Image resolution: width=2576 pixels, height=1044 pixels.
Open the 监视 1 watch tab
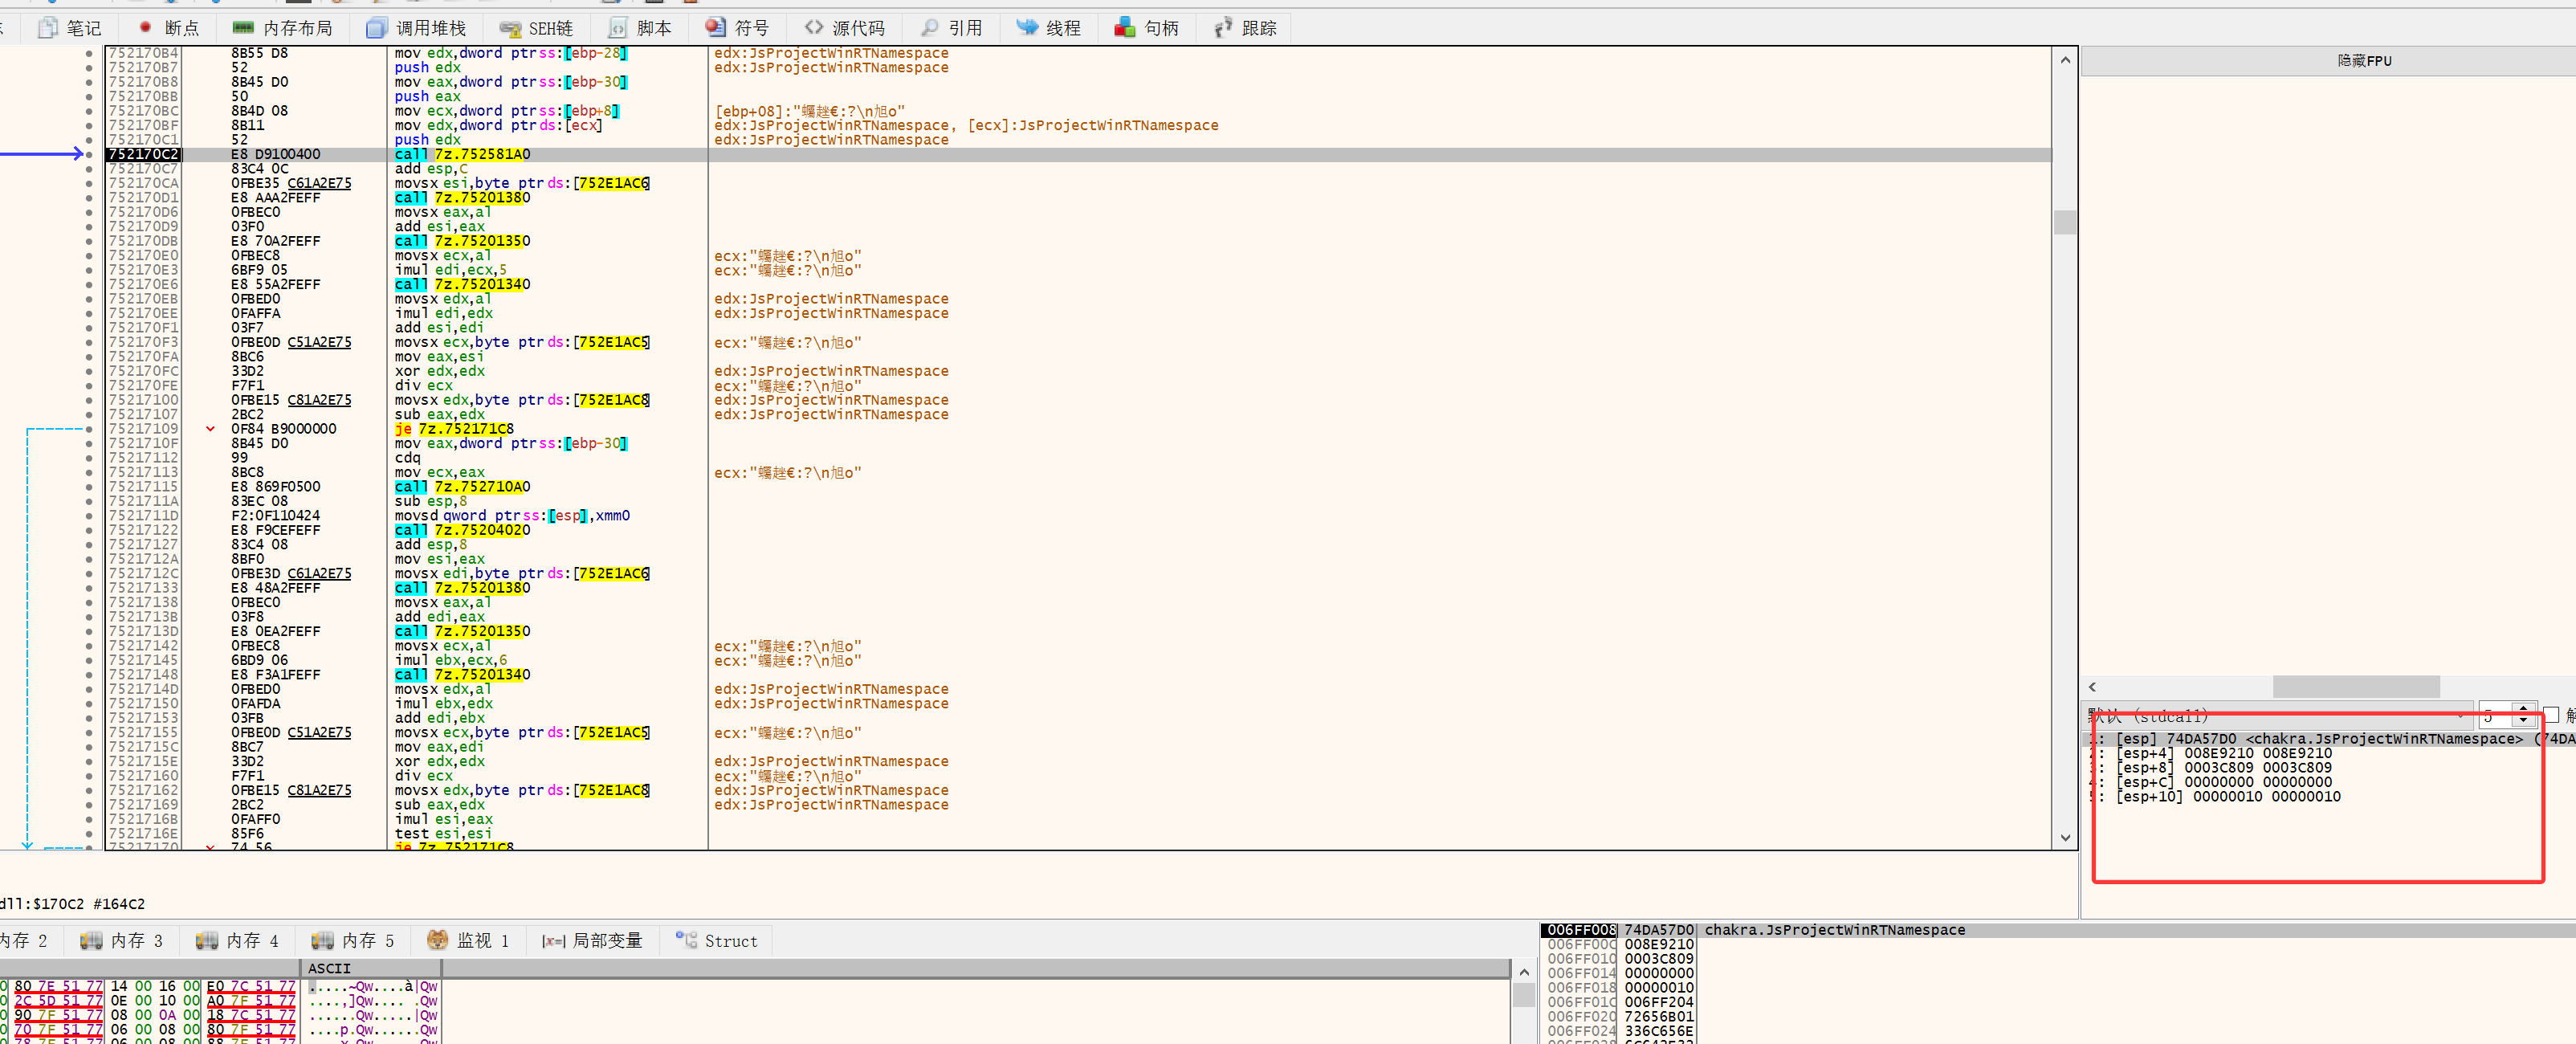468,940
